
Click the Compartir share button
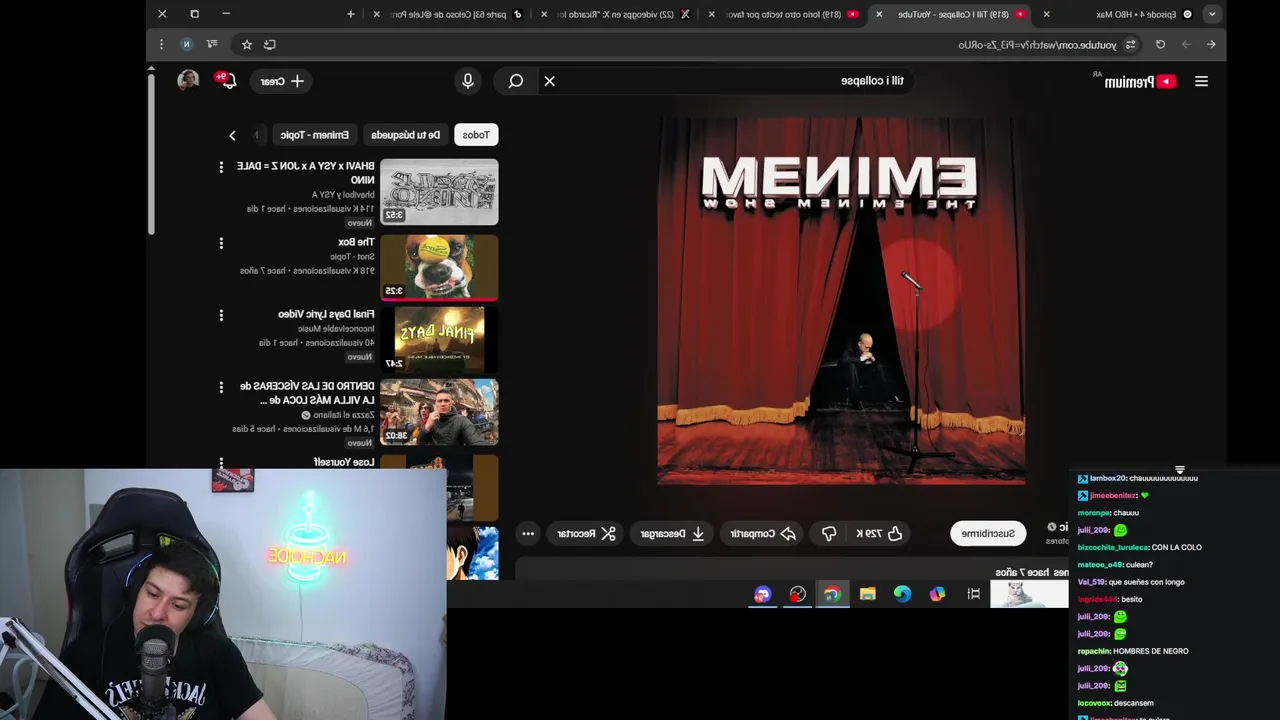[762, 533]
